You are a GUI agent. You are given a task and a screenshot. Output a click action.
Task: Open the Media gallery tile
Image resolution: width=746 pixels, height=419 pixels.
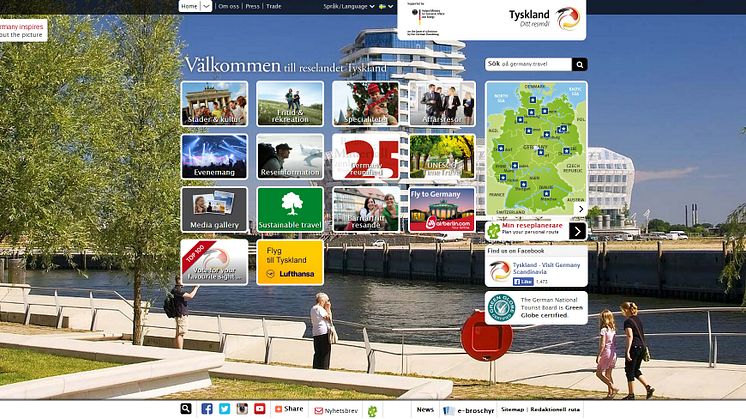[x=215, y=209]
